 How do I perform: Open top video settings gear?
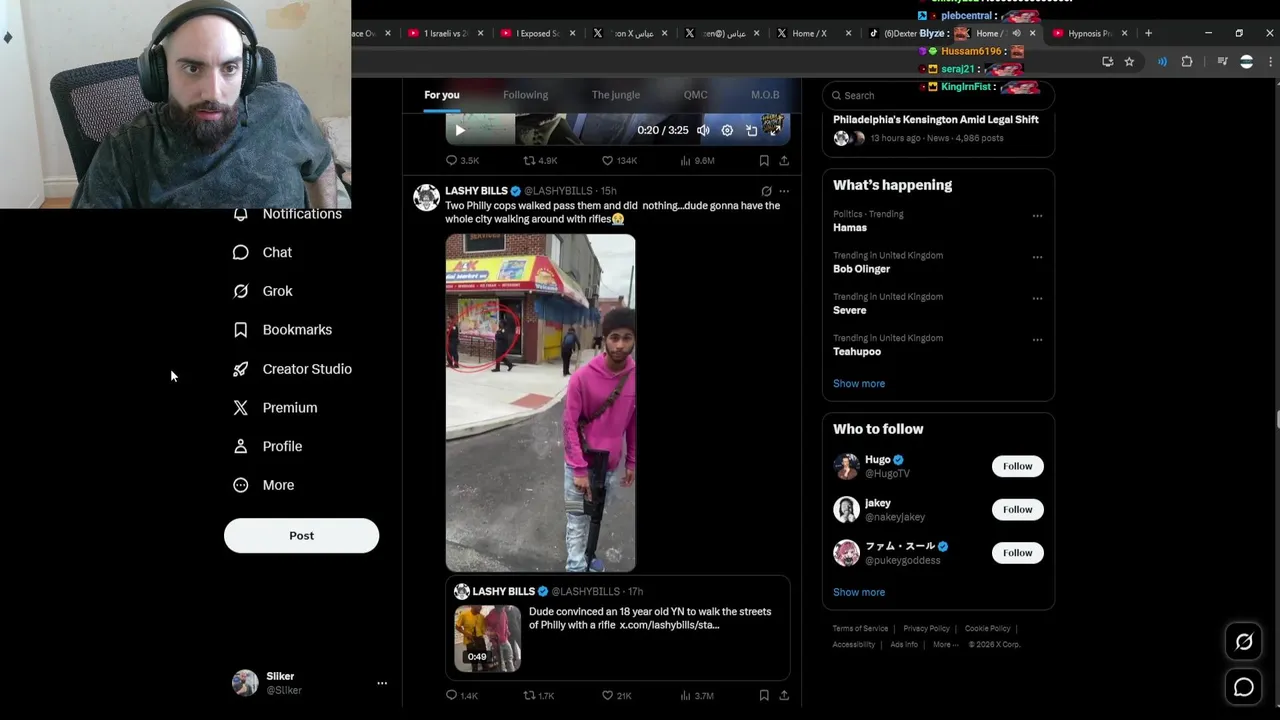[727, 130]
